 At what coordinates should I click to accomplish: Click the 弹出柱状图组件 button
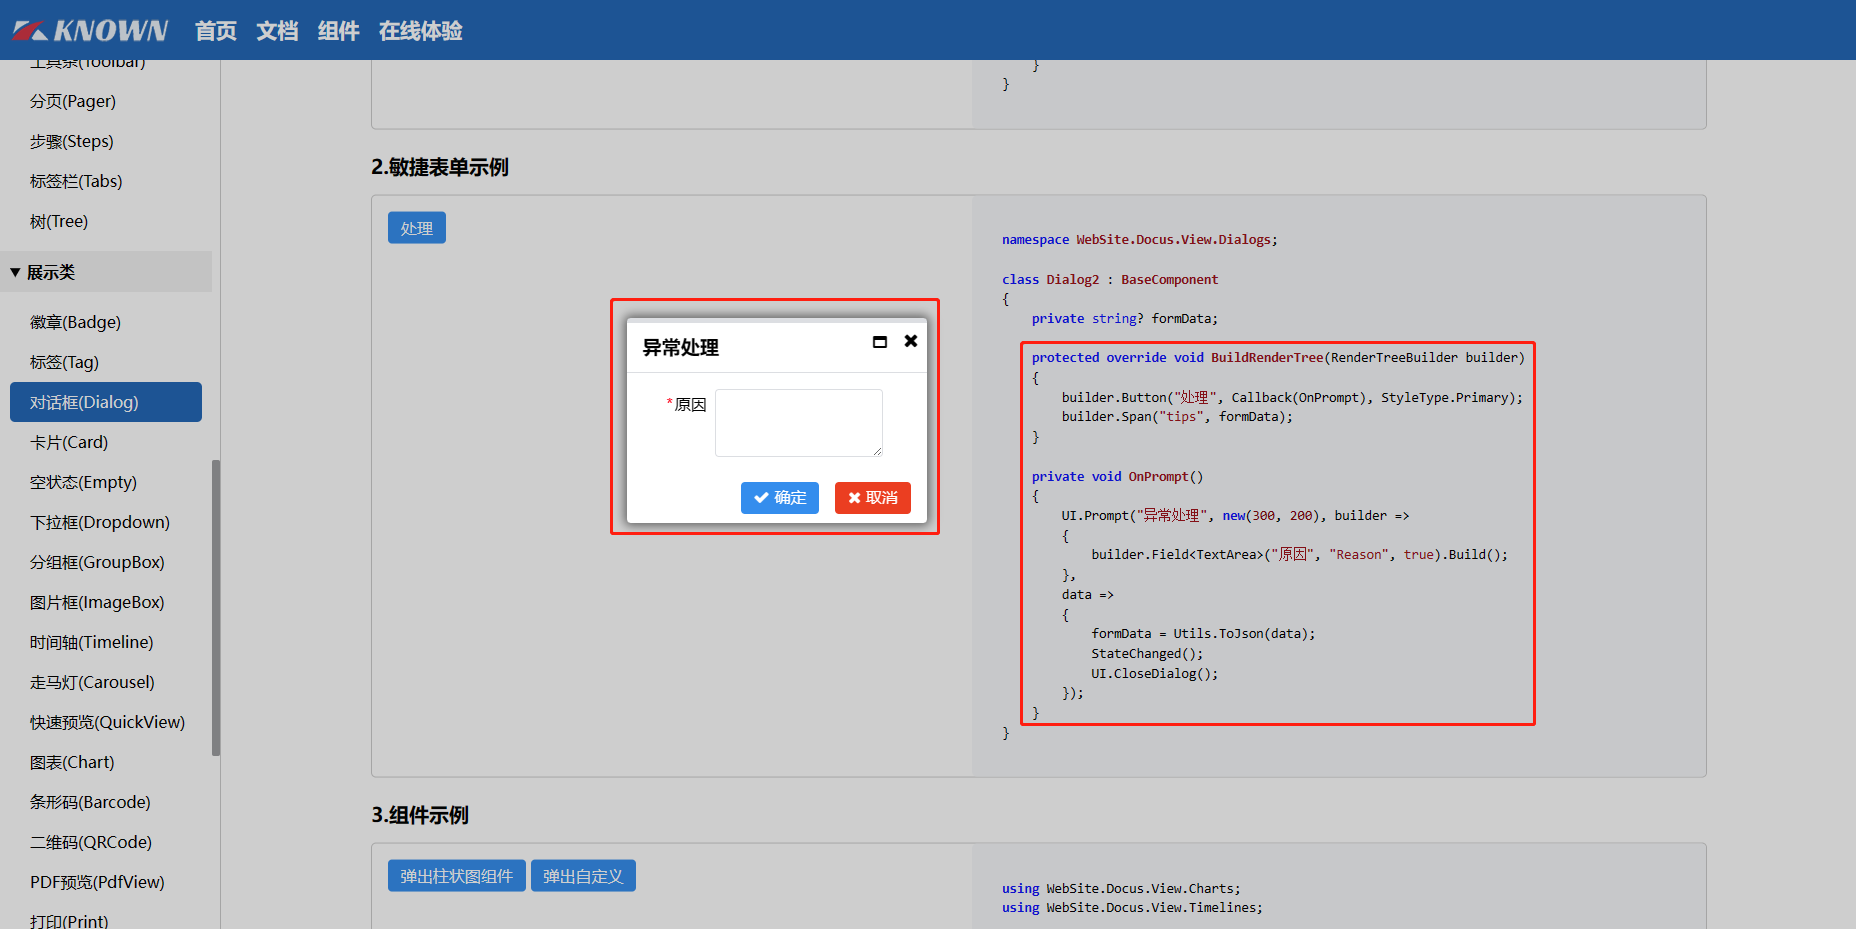coord(457,876)
